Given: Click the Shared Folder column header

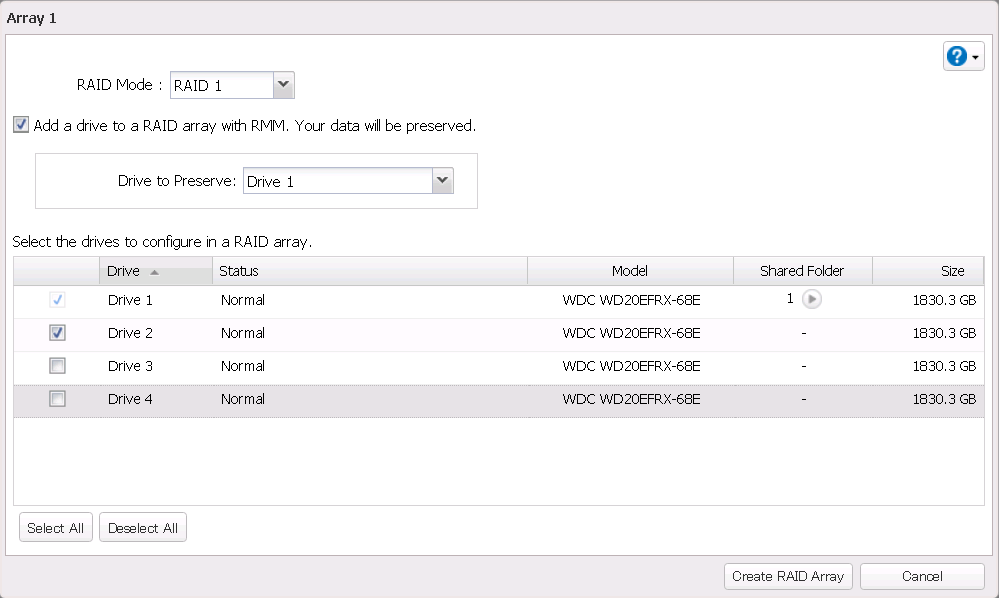Looking at the screenshot, I should pyautogui.click(x=802, y=271).
